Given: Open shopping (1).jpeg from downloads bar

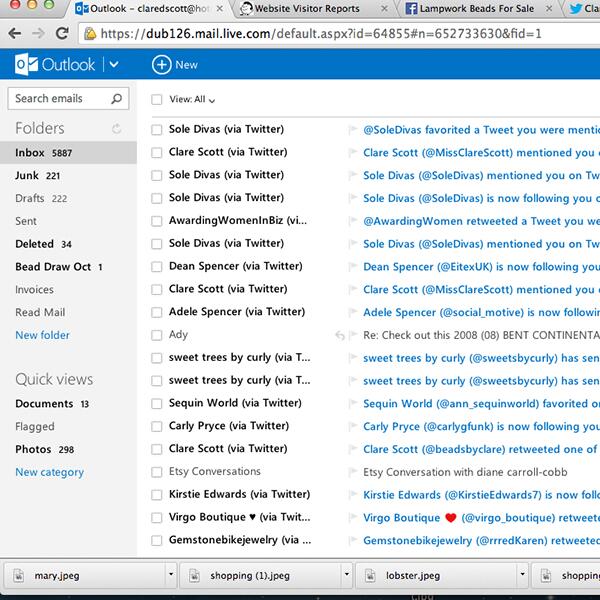Looking at the screenshot, I should tap(260, 575).
